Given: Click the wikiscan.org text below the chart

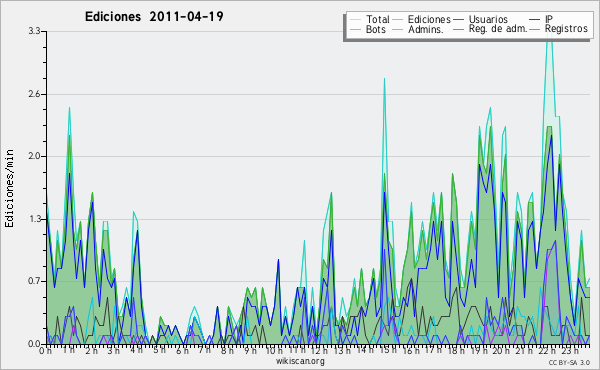Looking at the screenshot, I should coord(300,361).
